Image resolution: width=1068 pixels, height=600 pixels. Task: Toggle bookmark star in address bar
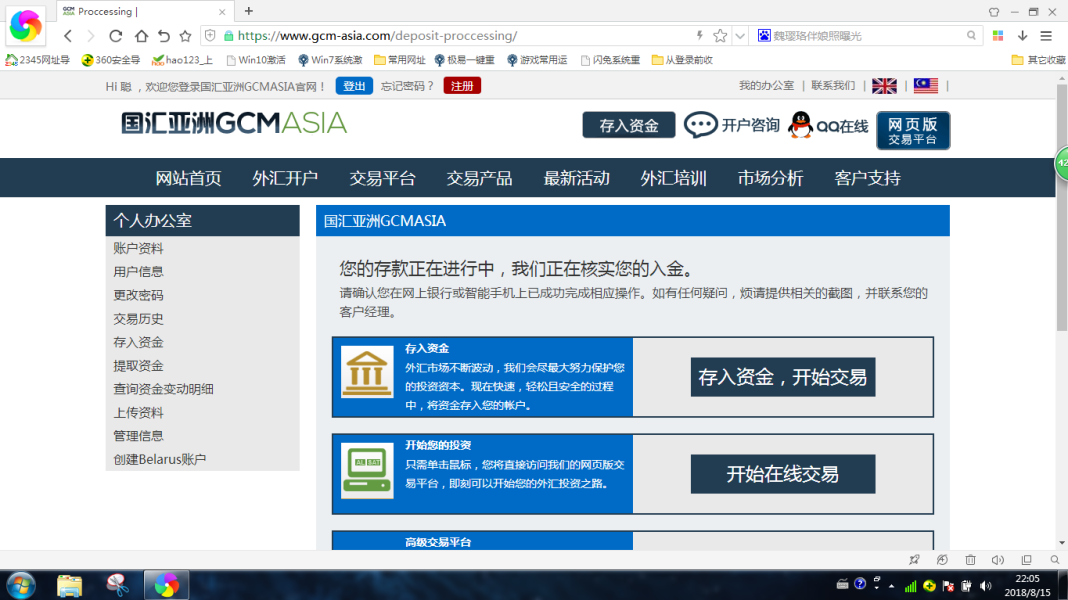(x=720, y=36)
